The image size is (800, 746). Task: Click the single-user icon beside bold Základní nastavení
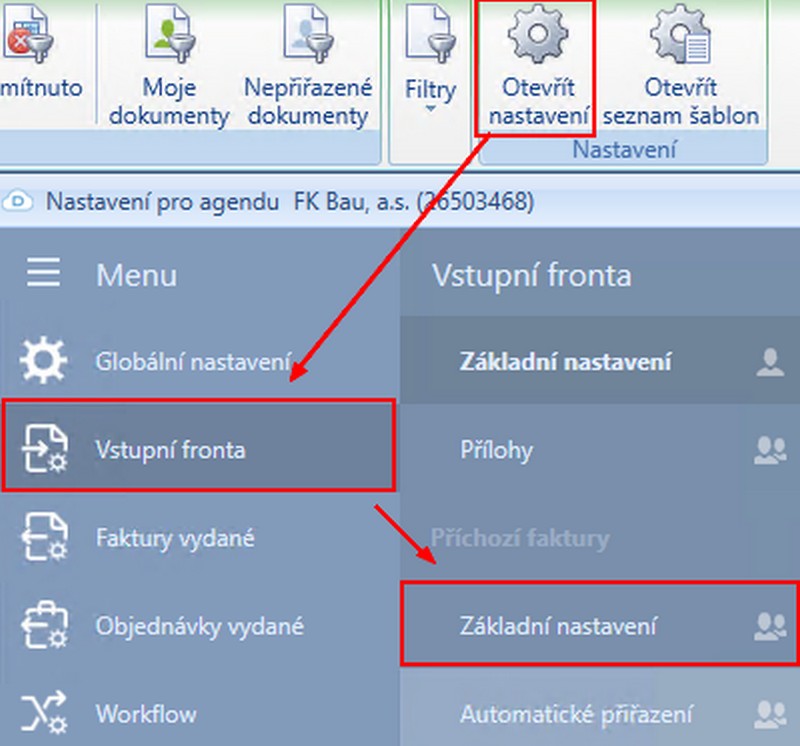pyautogui.click(x=769, y=362)
